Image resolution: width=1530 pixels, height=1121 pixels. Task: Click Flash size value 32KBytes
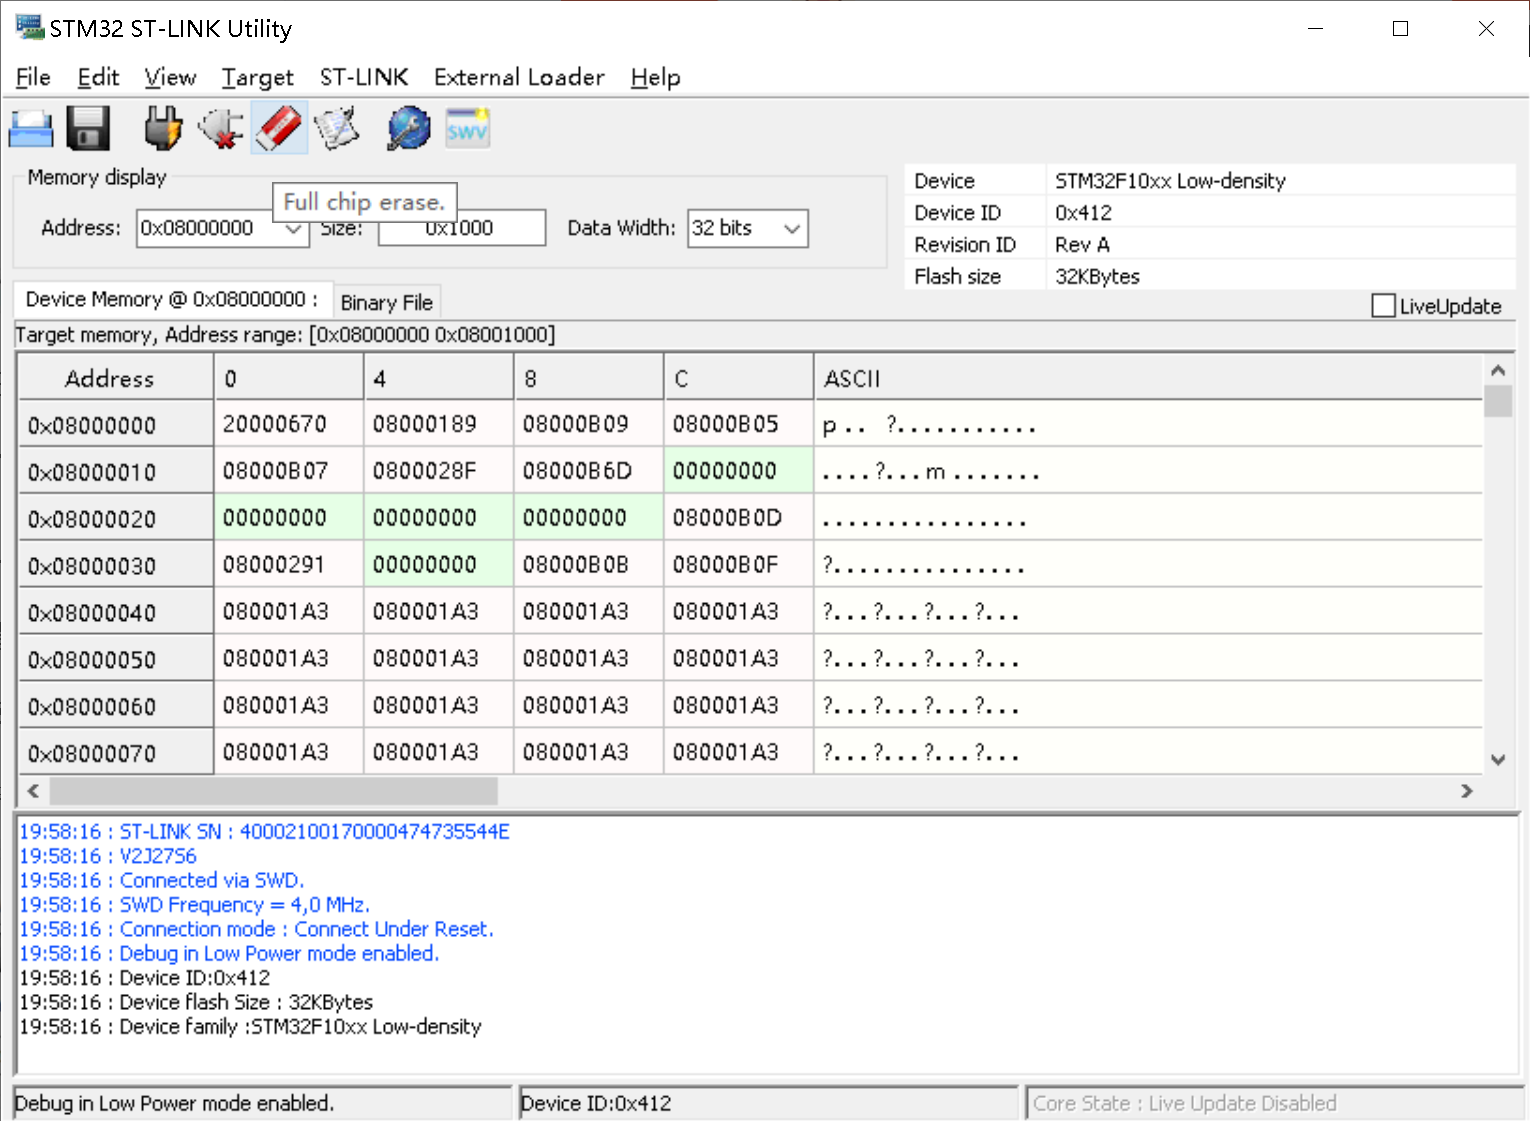tap(1097, 277)
